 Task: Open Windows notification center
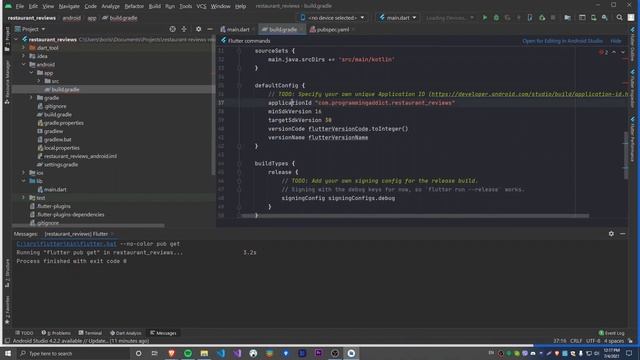(x=629, y=353)
